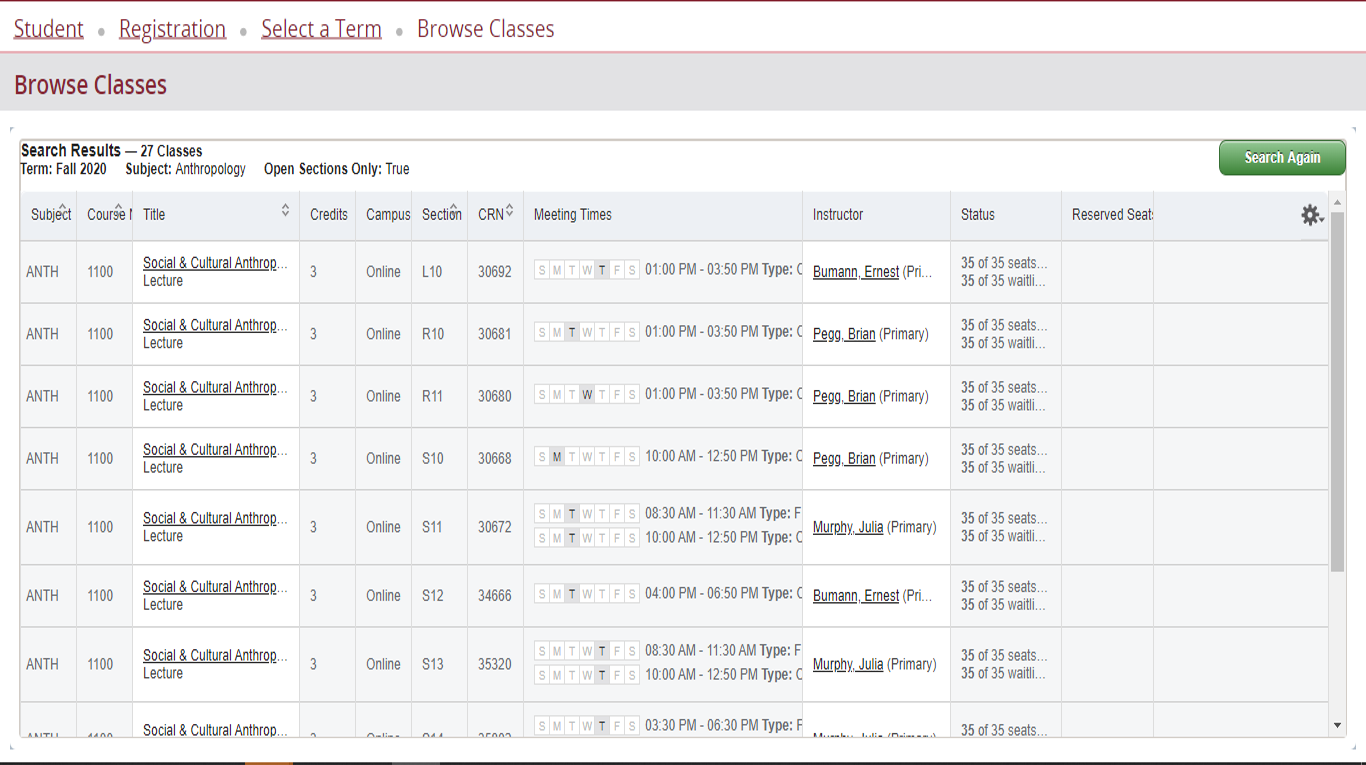
Task: Sort results by Section column arrows
Action: [453, 209]
